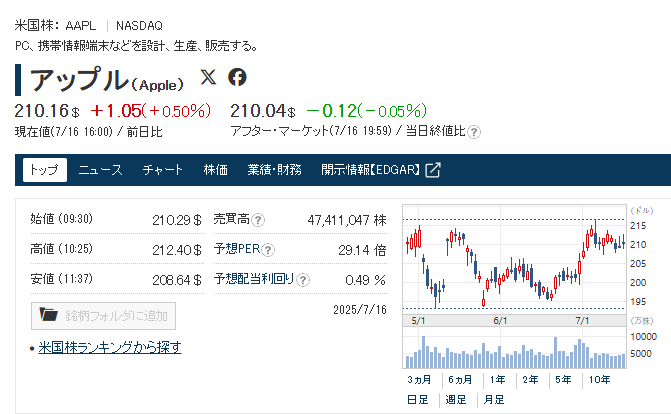Click after-market change −0.12(−0.05%)
671x414 pixels.
[x=367, y=111]
